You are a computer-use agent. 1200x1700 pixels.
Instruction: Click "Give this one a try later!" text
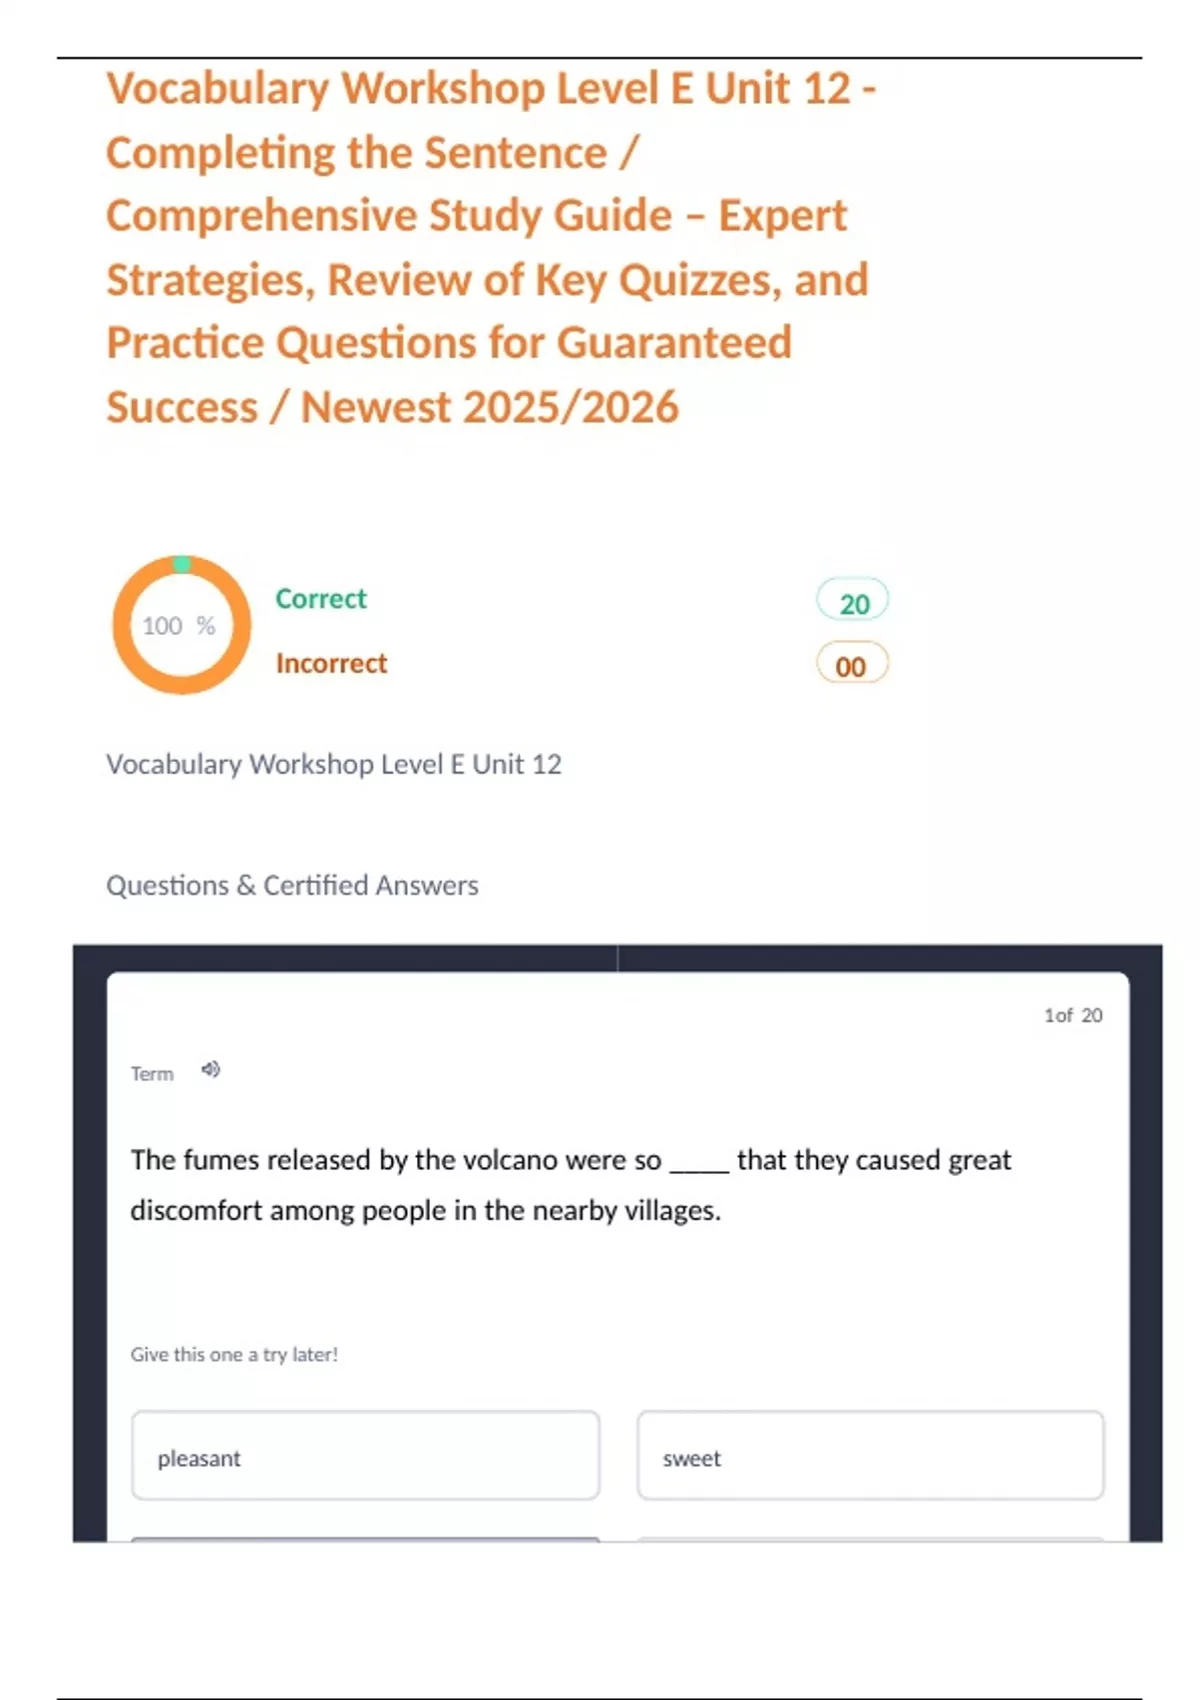(x=234, y=1354)
